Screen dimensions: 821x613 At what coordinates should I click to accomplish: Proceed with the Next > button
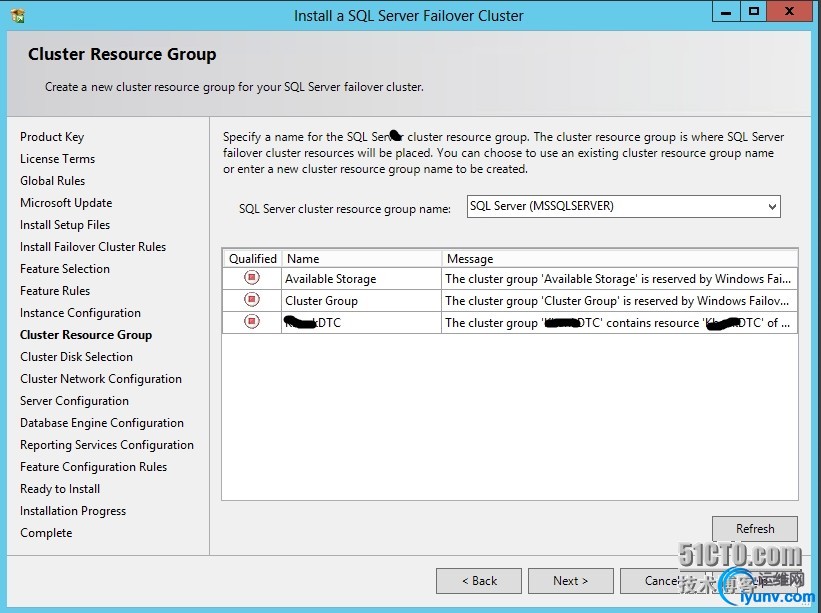[x=570, y=581]
